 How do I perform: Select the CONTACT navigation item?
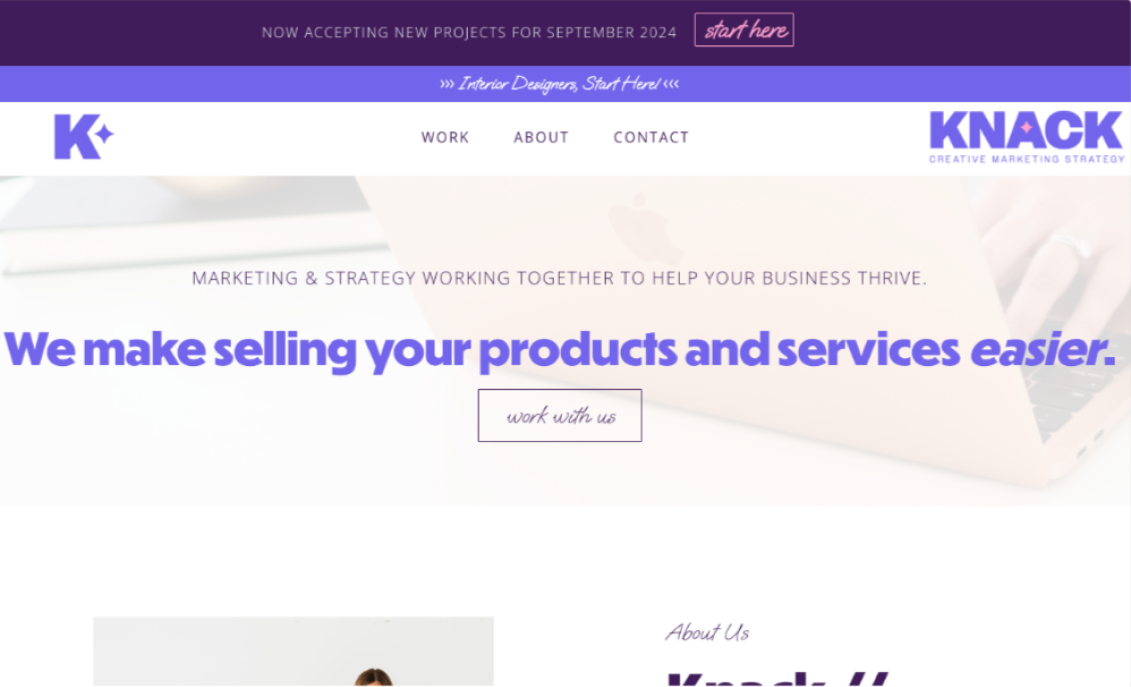[x=651, y=137]
